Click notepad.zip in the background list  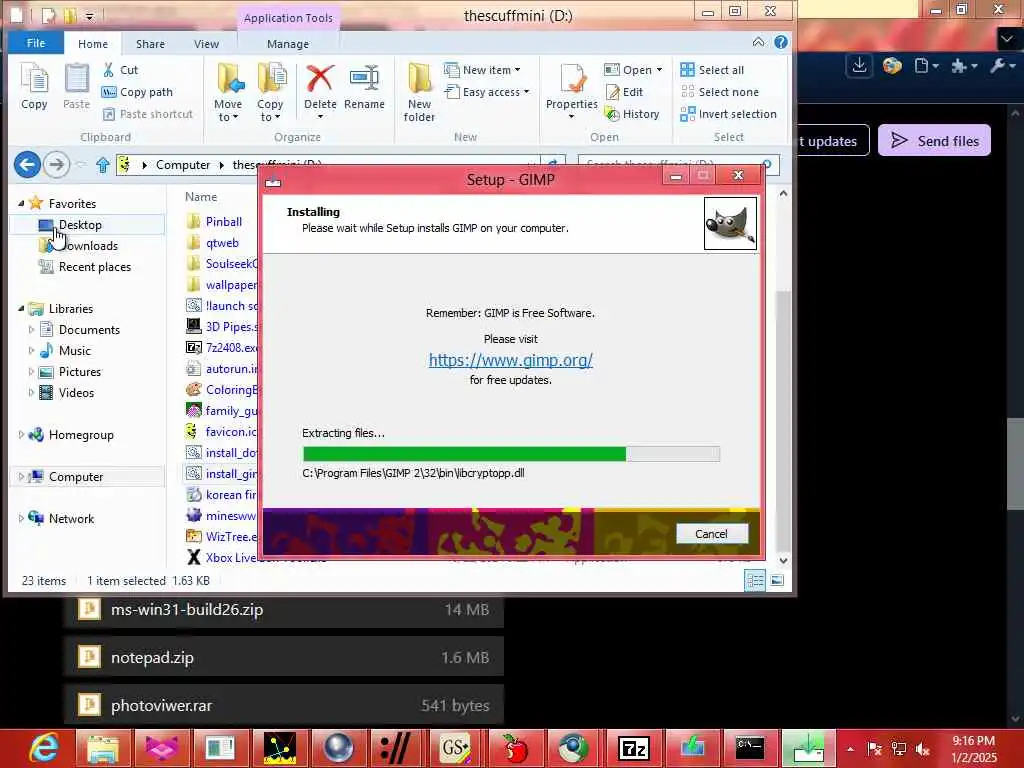click(284, 658)
